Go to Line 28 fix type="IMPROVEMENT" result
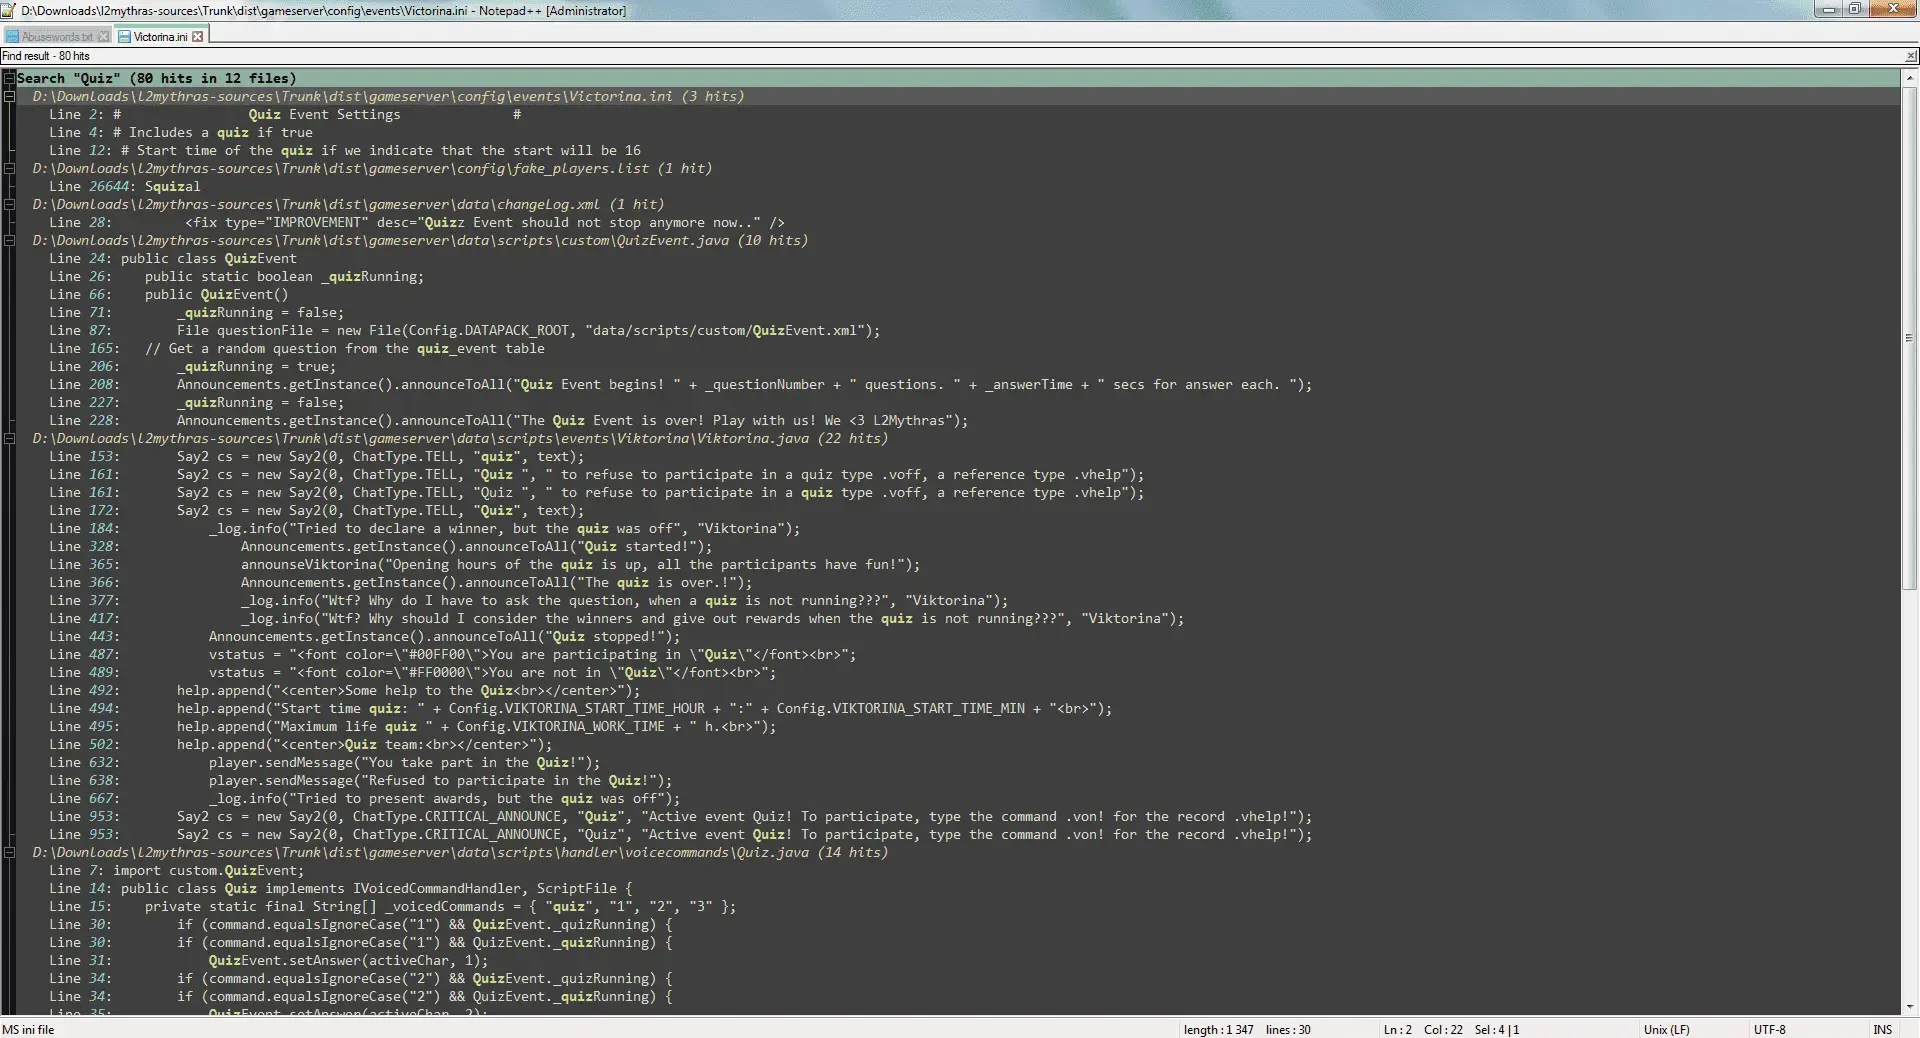The image size is (1920, 1038). pos(417,222)
